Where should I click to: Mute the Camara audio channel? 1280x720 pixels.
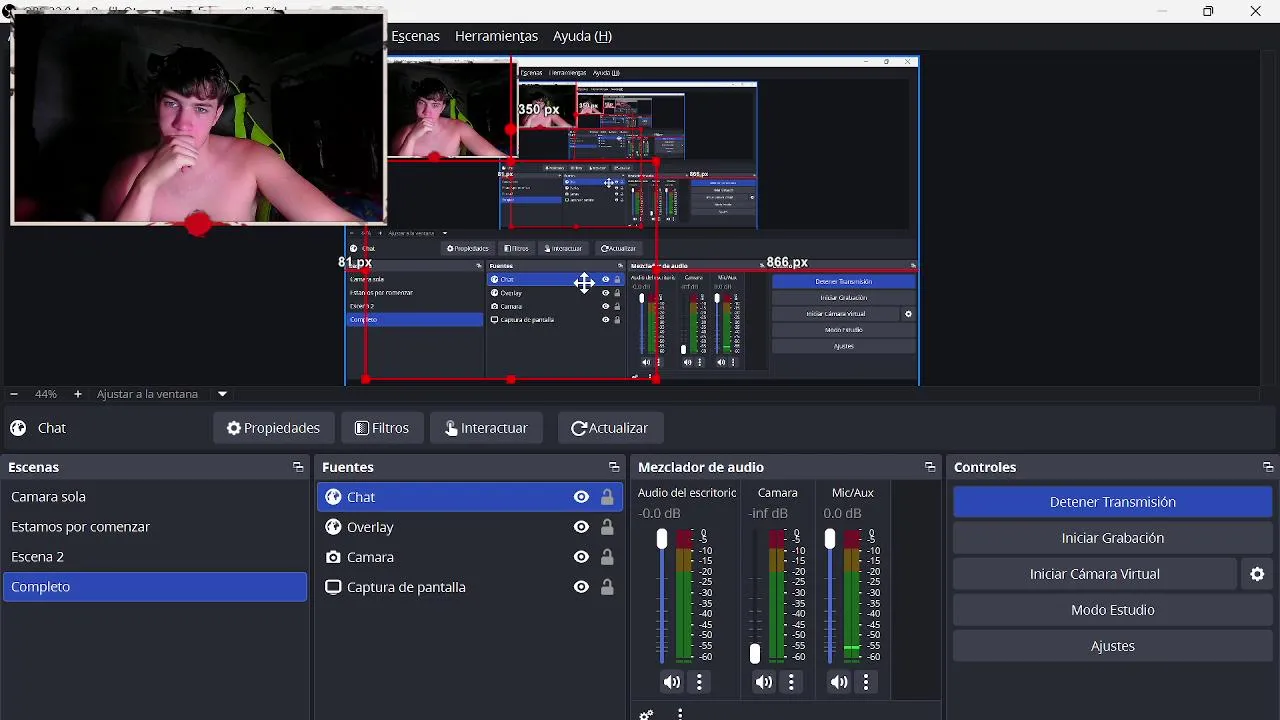point(764,682)
